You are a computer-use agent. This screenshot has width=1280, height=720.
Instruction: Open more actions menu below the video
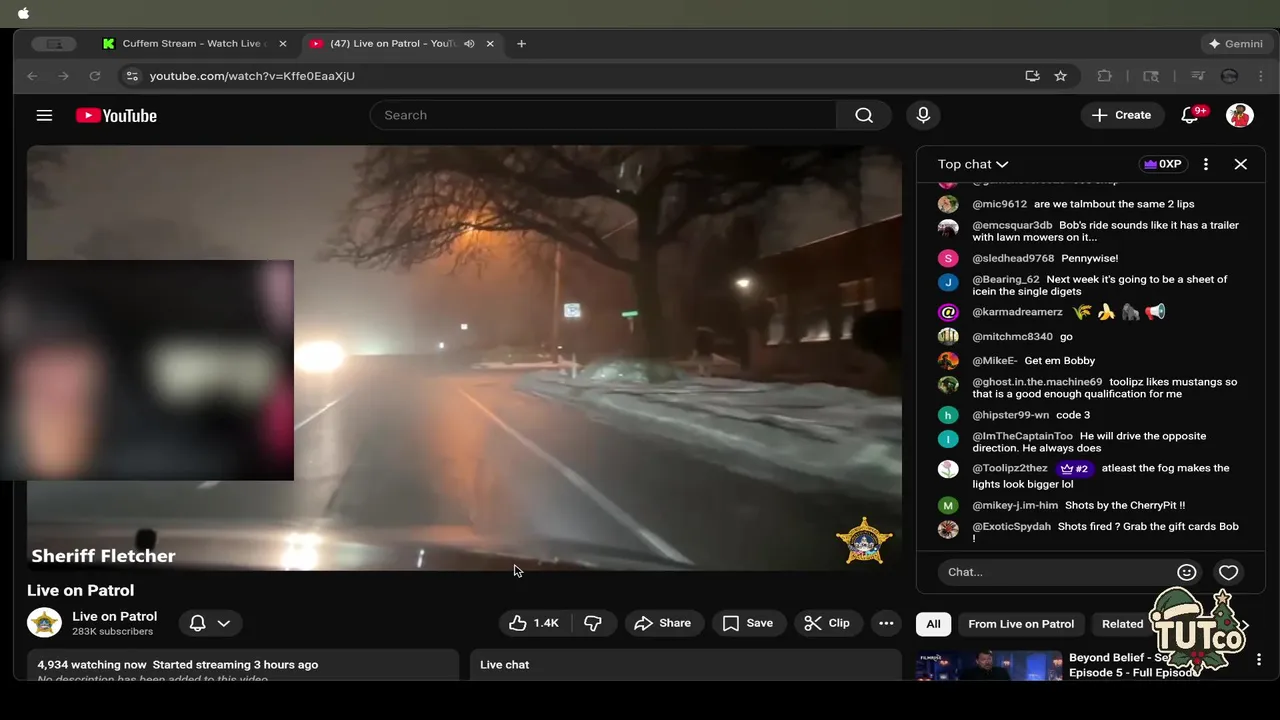886,623
